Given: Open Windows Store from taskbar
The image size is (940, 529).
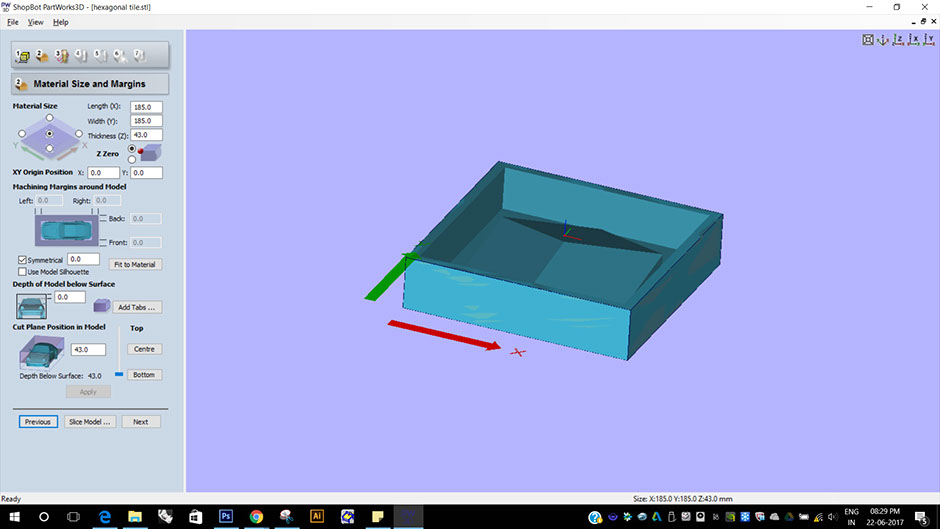Looking at the screenshot, I should tap(195, 516).
